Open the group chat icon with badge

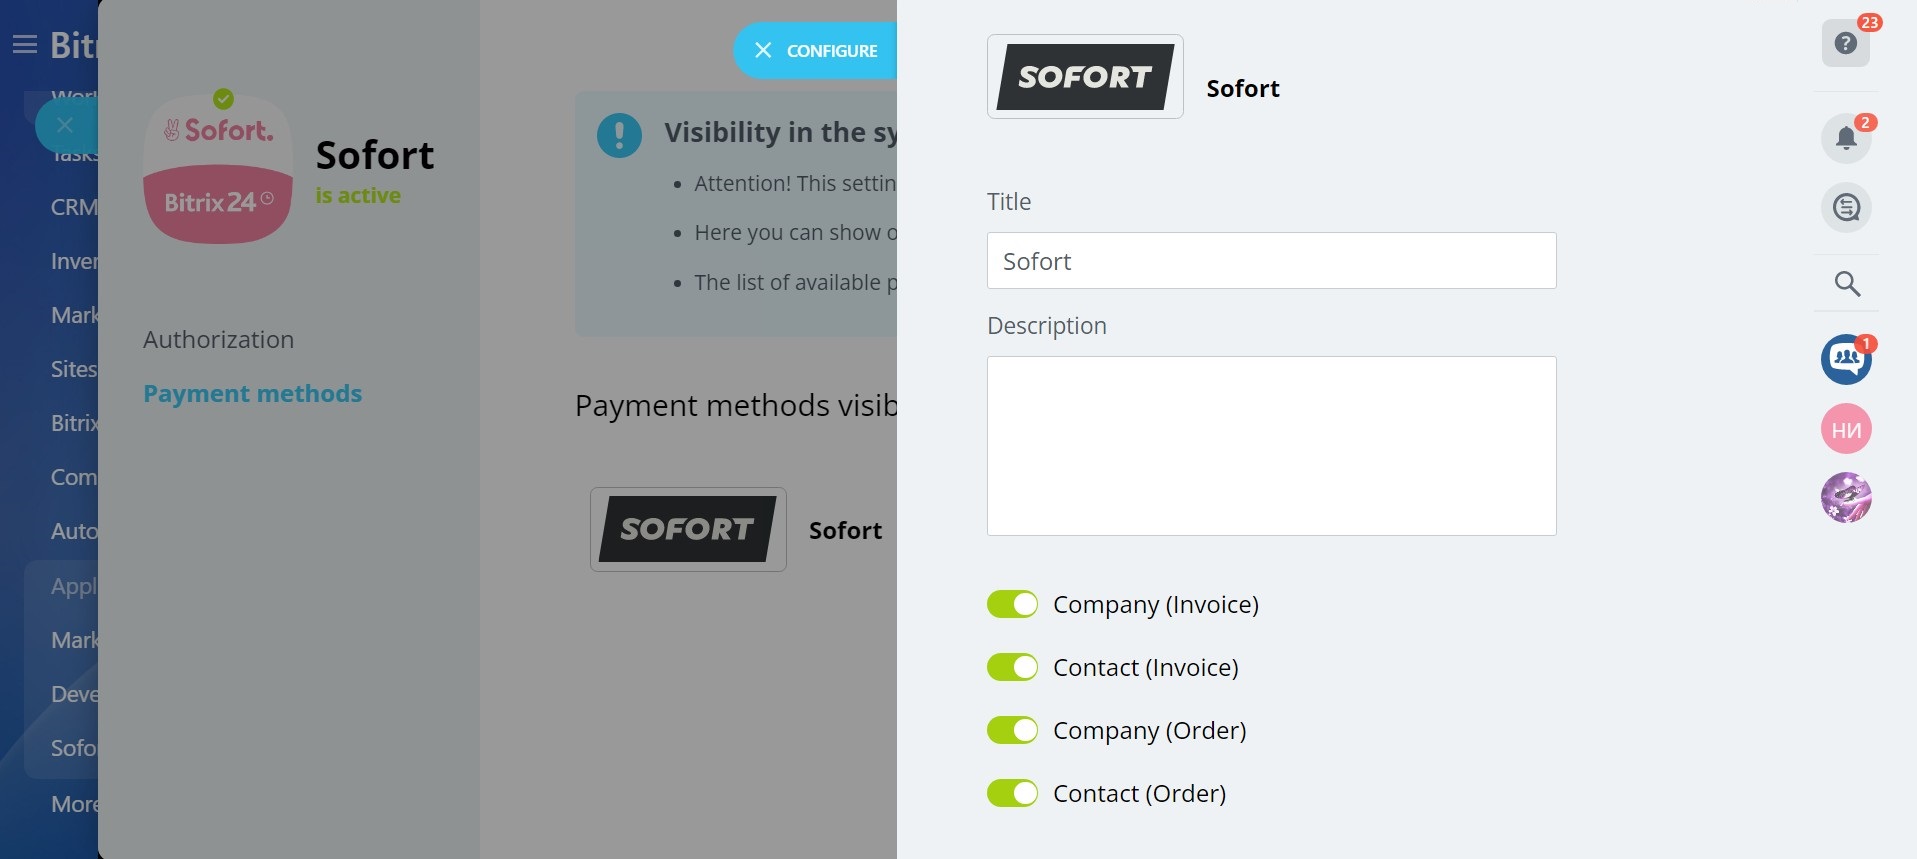click(1846, 360)
